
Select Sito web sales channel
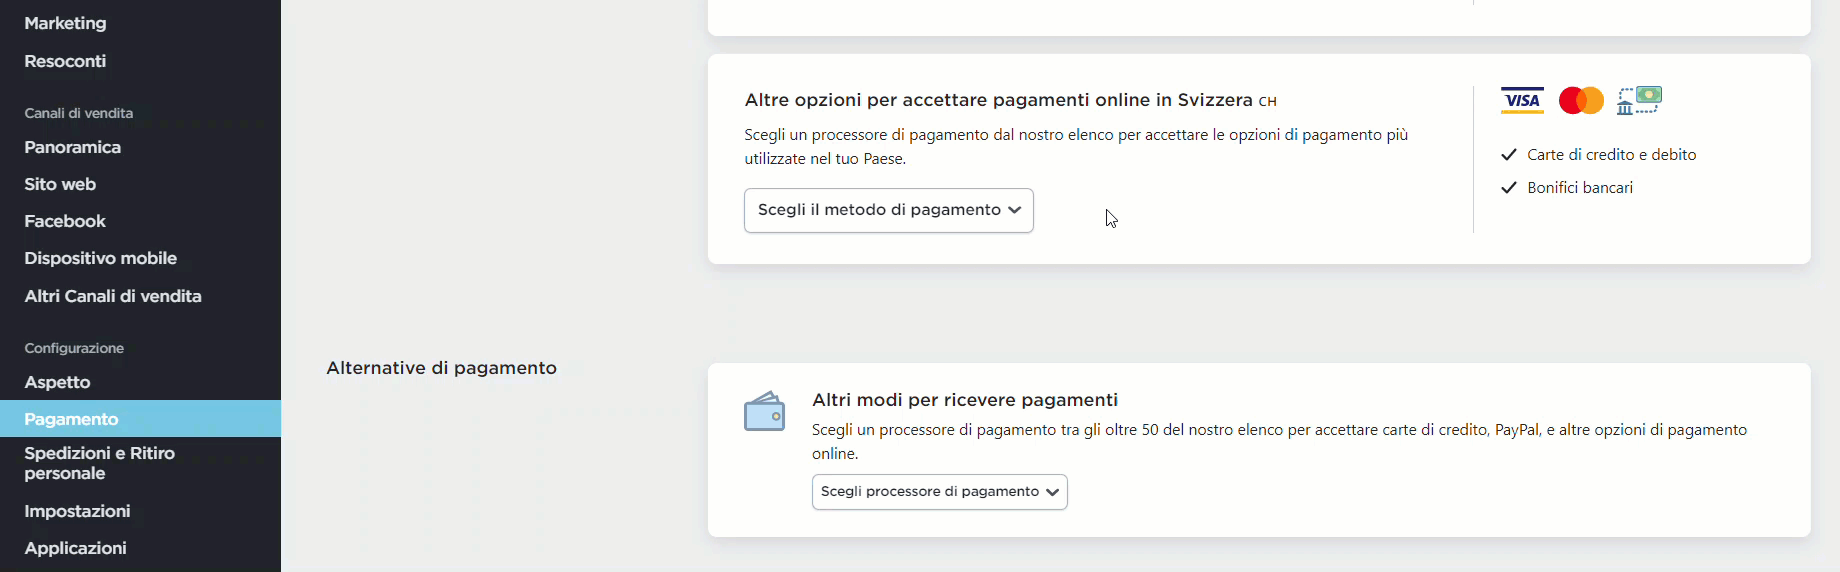[60, 184]
